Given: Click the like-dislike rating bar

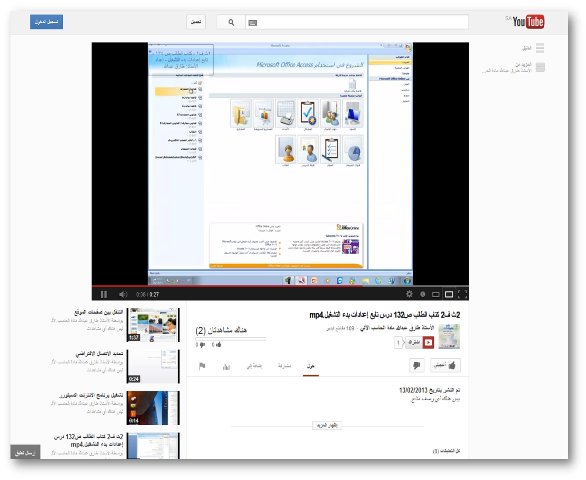Looking at the screenshot, I should click(x=231, y=339).
